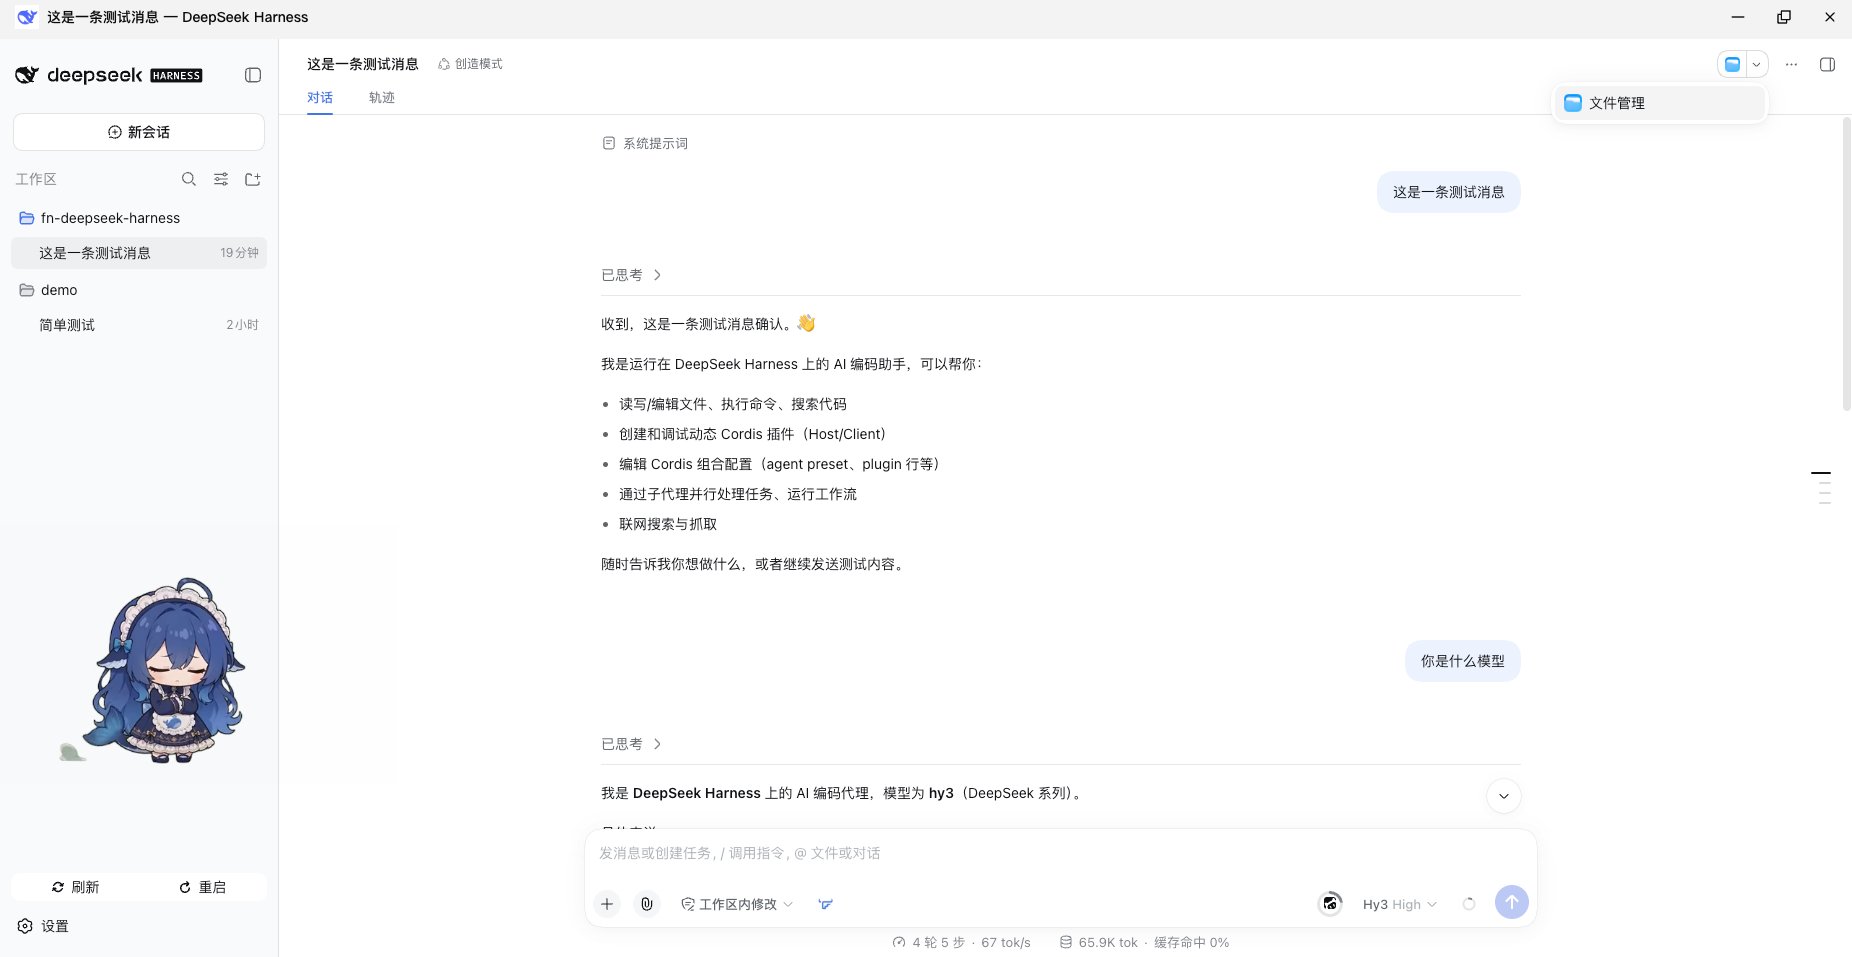1852x957 pixels.
Task: Click the speed gauge icon in status bar
Action: pos(899,942)
